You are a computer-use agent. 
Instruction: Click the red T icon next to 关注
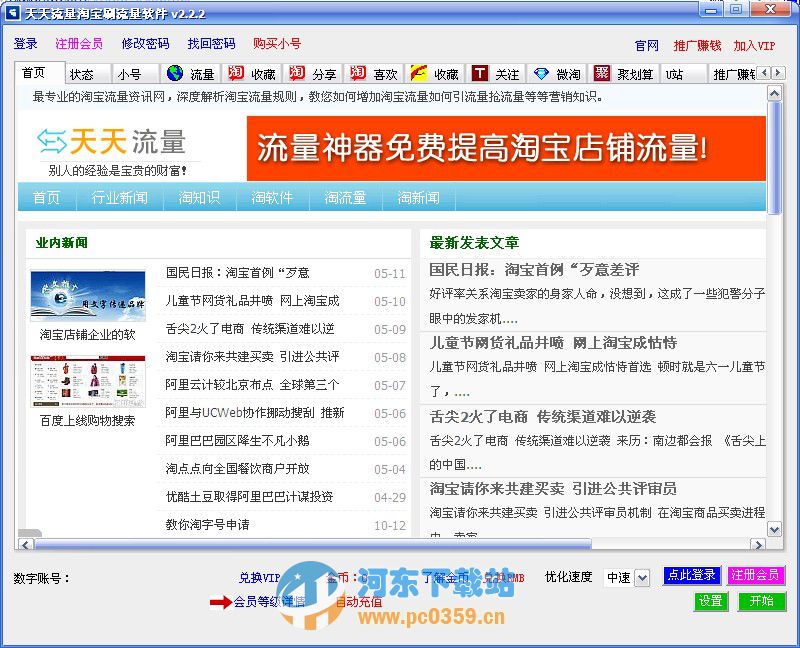[477, 73]
